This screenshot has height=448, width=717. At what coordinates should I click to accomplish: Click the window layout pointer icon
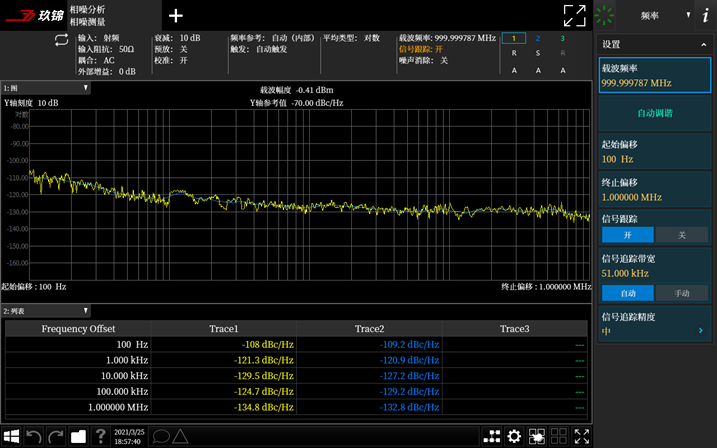coord(536,436)
